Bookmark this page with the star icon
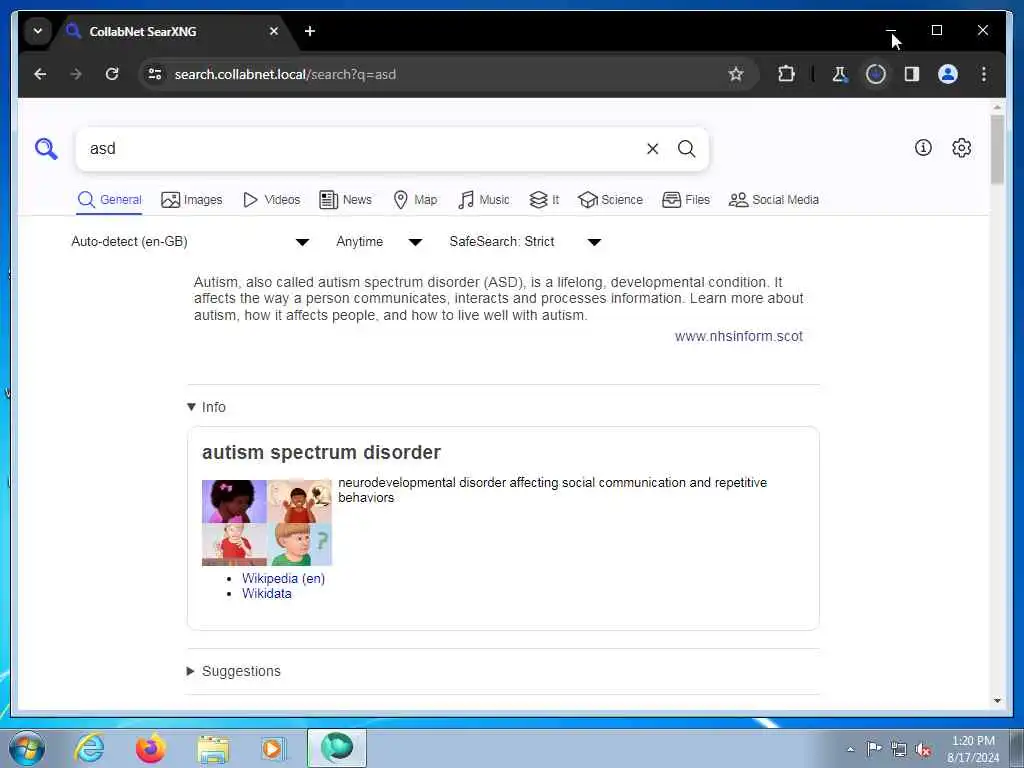This screenshot has width=1024, height=768. 735,74
